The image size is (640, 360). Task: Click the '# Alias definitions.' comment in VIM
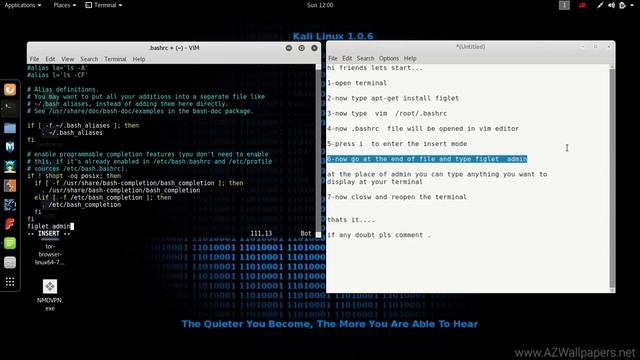[63, 89]
